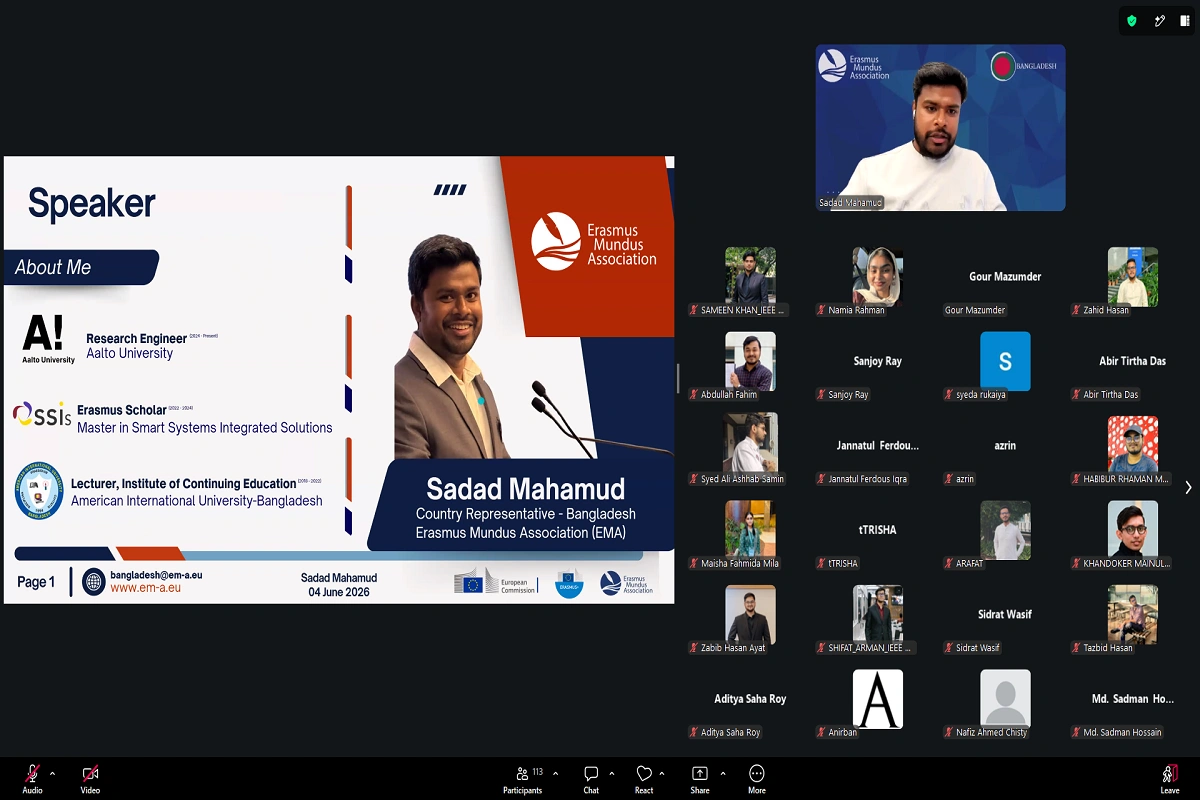Image resolution: width=1200 pixels, height=800 pixels.
Task: Expand the audio options caret
Action: [52, 773]
